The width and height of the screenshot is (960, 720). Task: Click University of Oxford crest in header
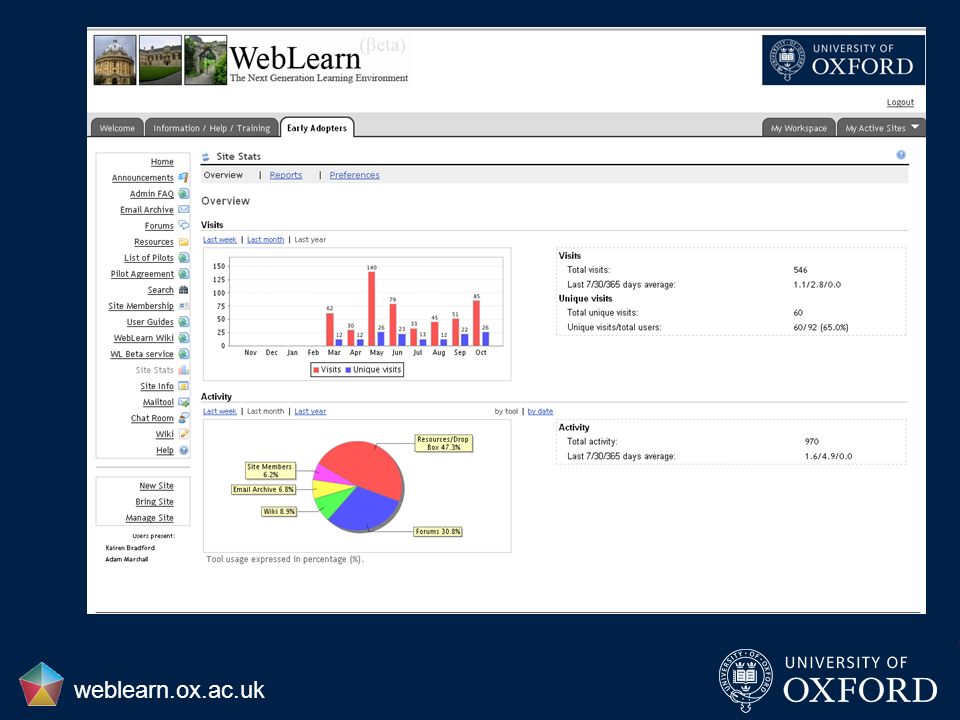[x=787, y=59]
